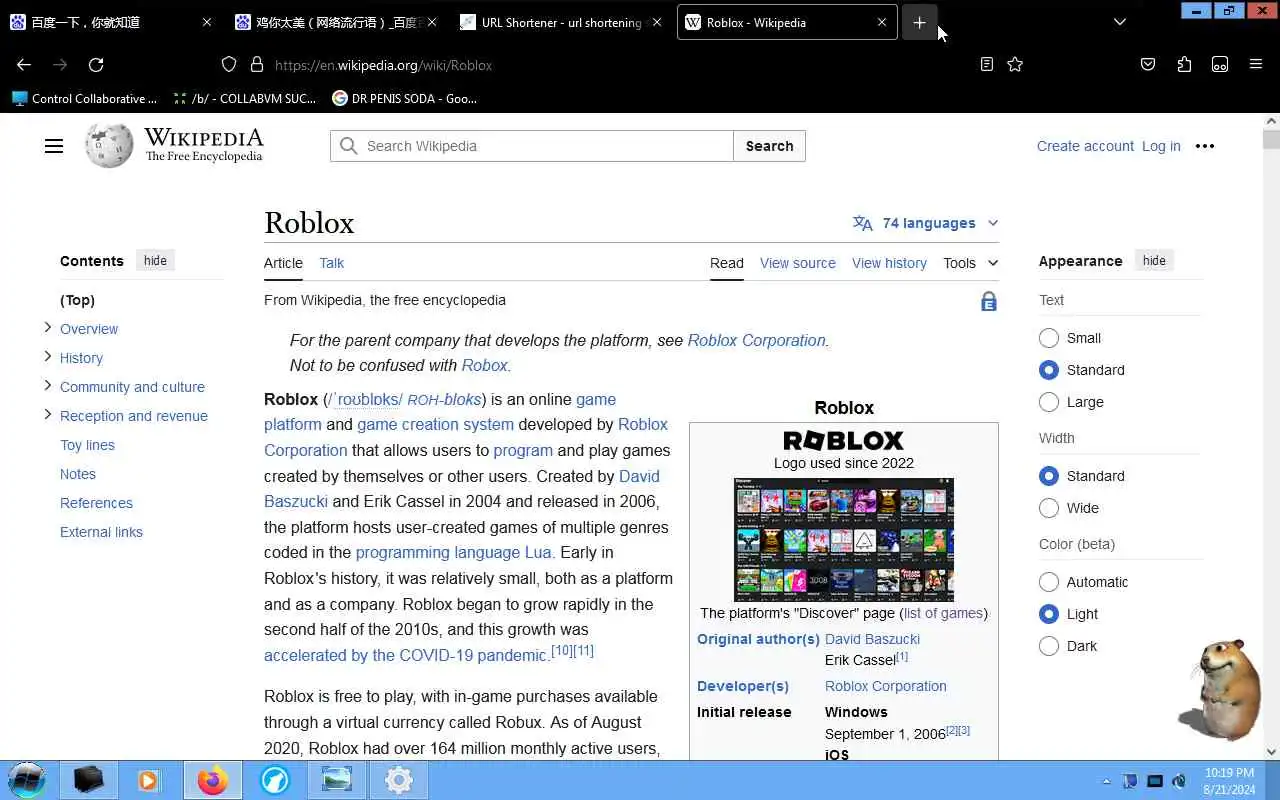Expand the History contents section
The width and height of the screenshot is (1280, 800).
(48, 357)
